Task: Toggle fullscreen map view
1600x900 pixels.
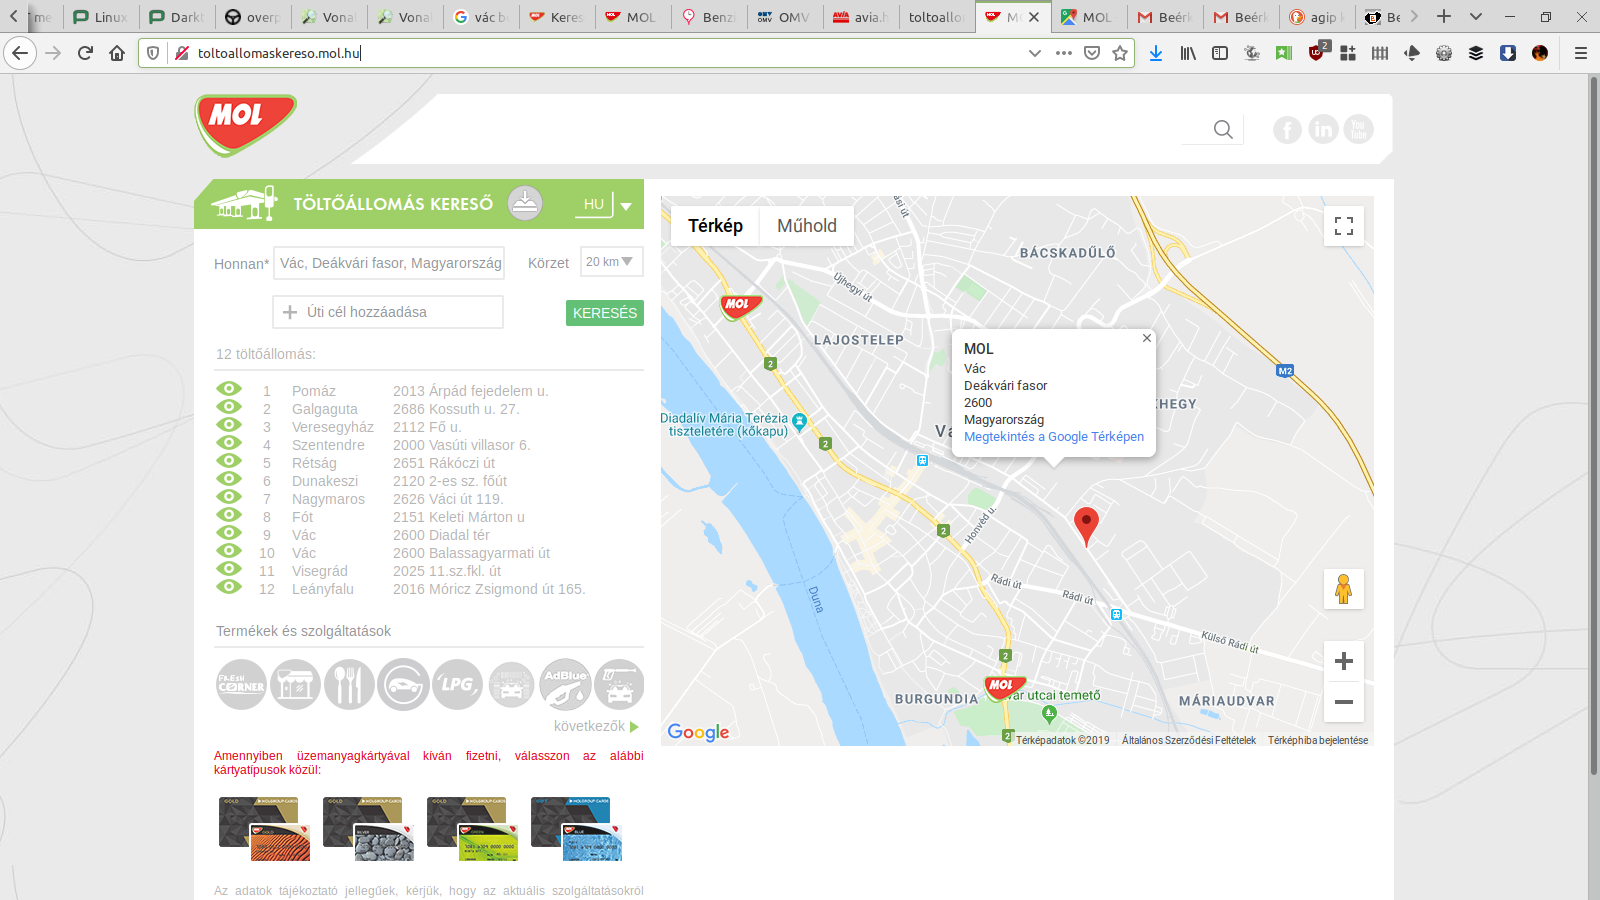Action: click(1344, 226)
